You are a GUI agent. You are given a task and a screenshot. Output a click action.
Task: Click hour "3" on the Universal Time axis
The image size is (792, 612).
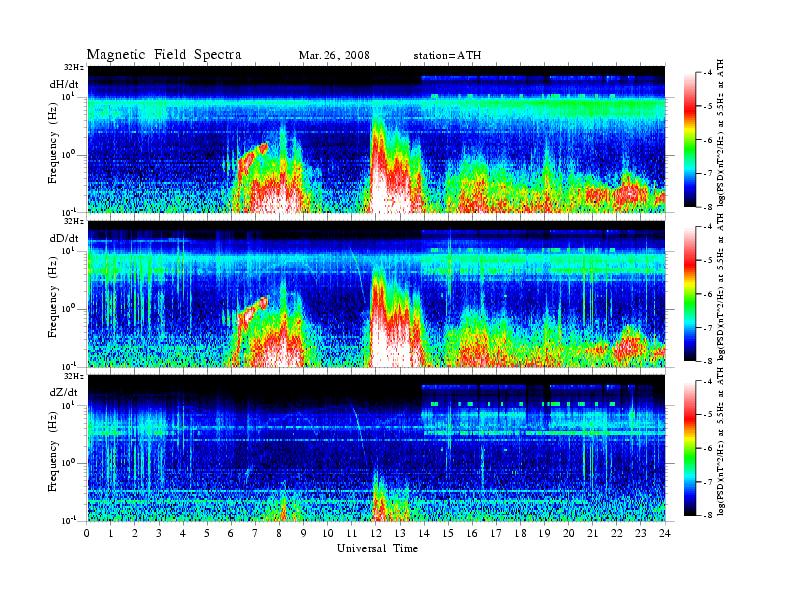pos(160,533)
